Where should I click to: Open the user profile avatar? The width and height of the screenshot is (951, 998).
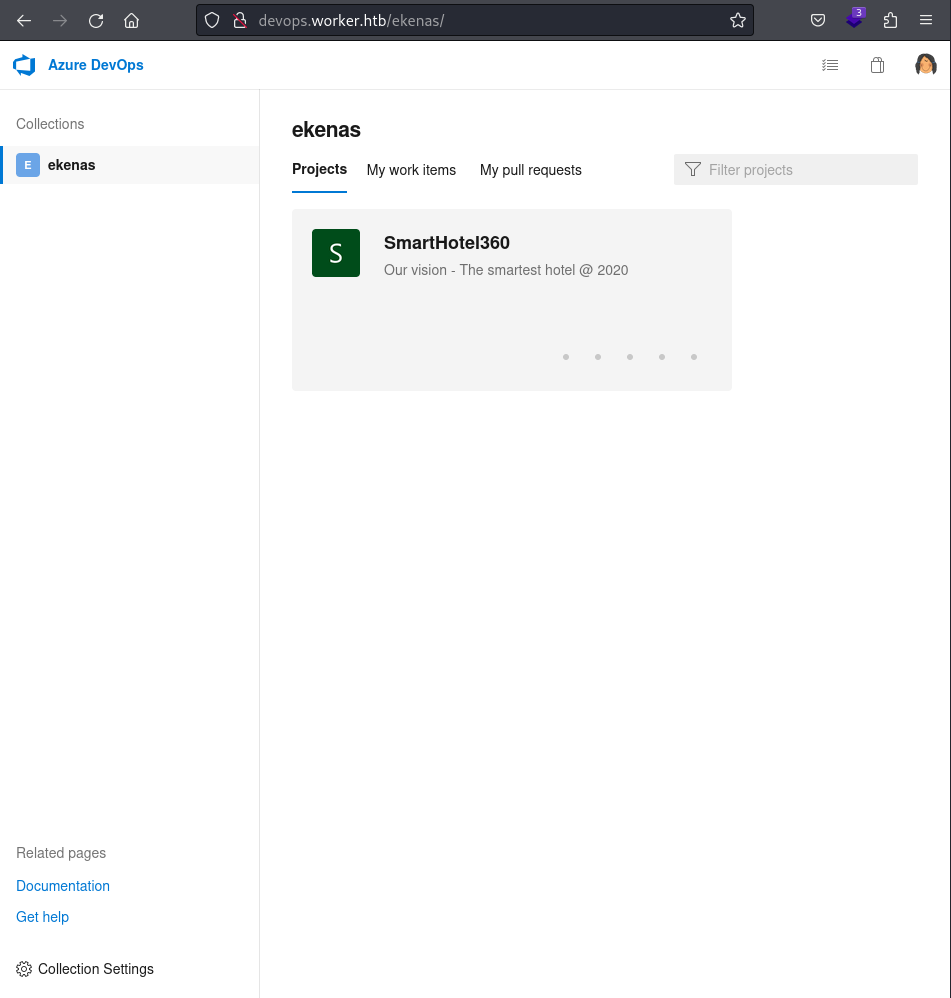click(x=926, y=65)
